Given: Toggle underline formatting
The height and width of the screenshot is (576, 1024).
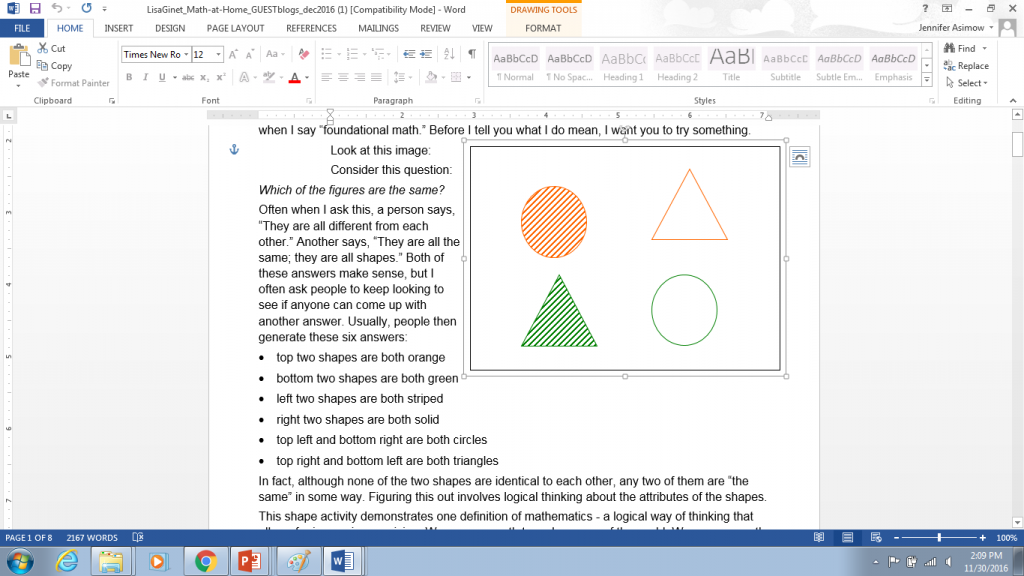Looking at the screenshot, I should click(162, 76).
